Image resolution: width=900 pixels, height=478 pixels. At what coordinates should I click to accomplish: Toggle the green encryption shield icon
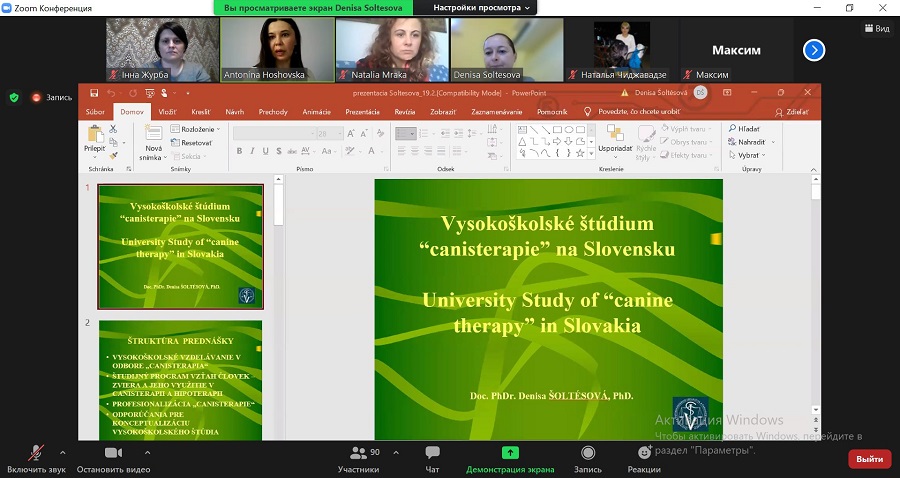(14, 97)
